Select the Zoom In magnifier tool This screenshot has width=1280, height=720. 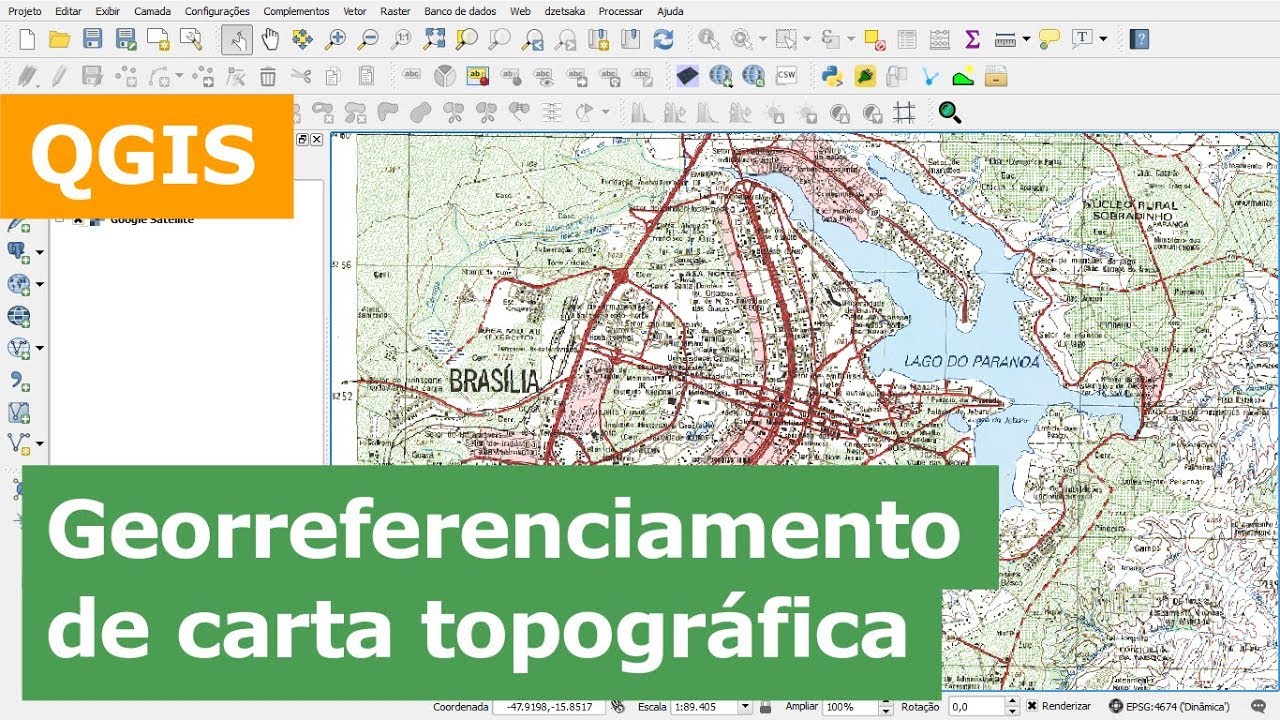click(x=335, y=39)
